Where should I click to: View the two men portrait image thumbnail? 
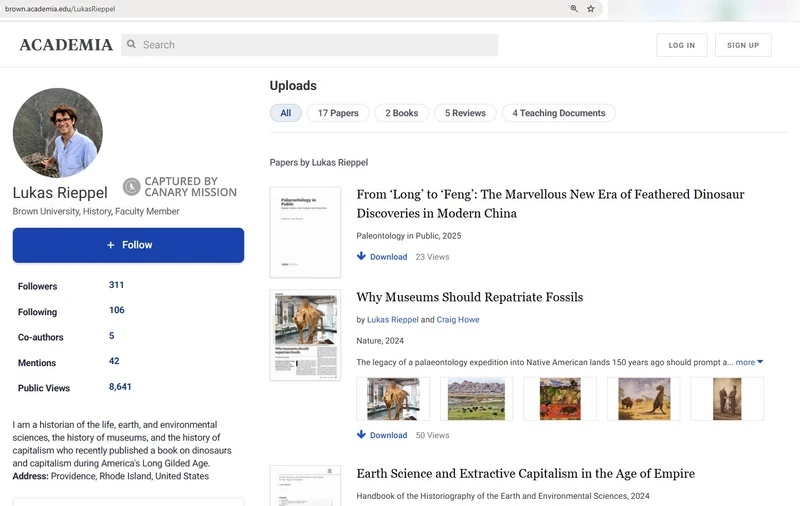tap(727, 399)
